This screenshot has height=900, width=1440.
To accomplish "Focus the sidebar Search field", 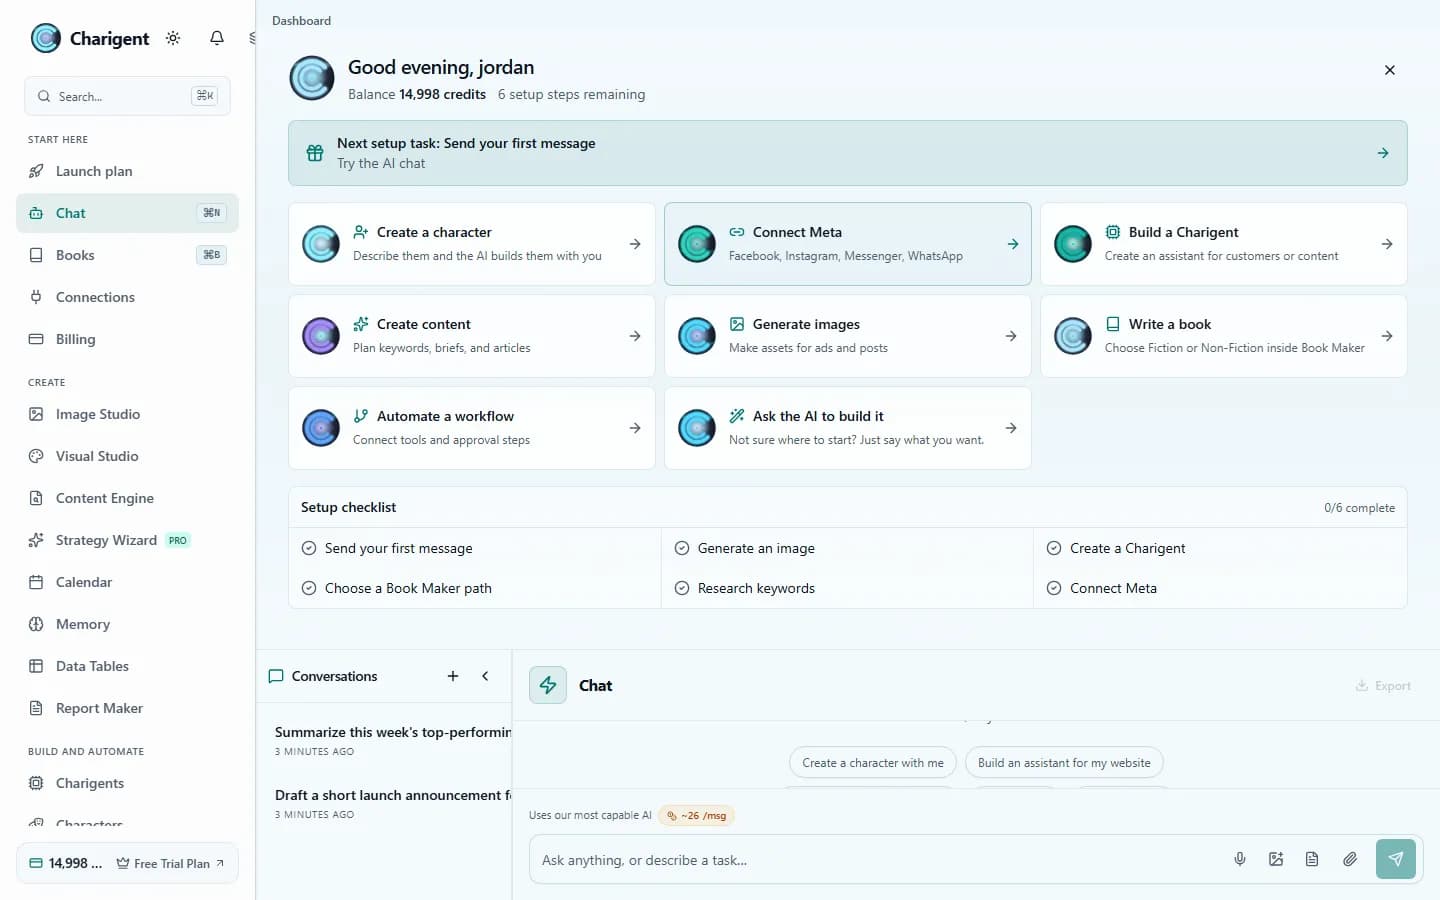I will pos(127,96).
